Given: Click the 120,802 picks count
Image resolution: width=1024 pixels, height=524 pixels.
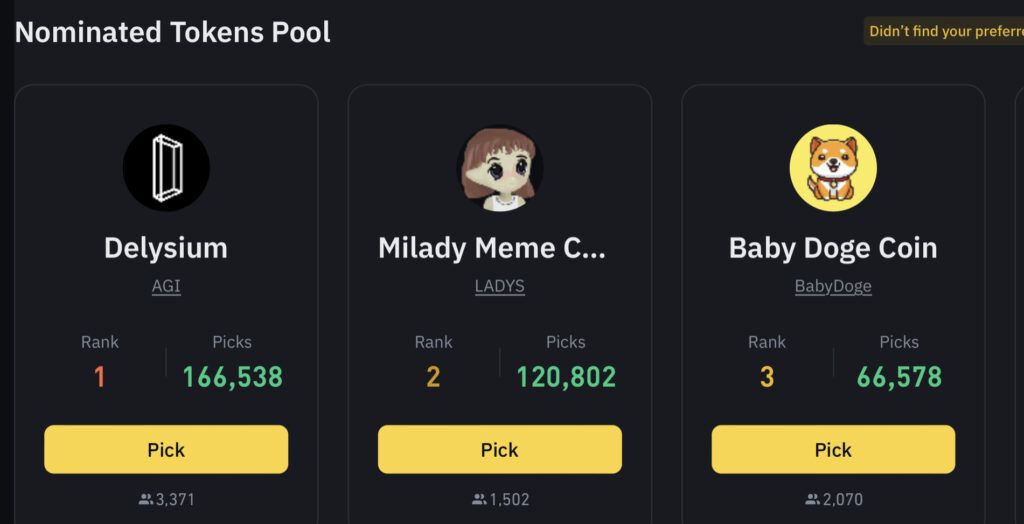Looking at the screenshot, I should tap(566, 377).
